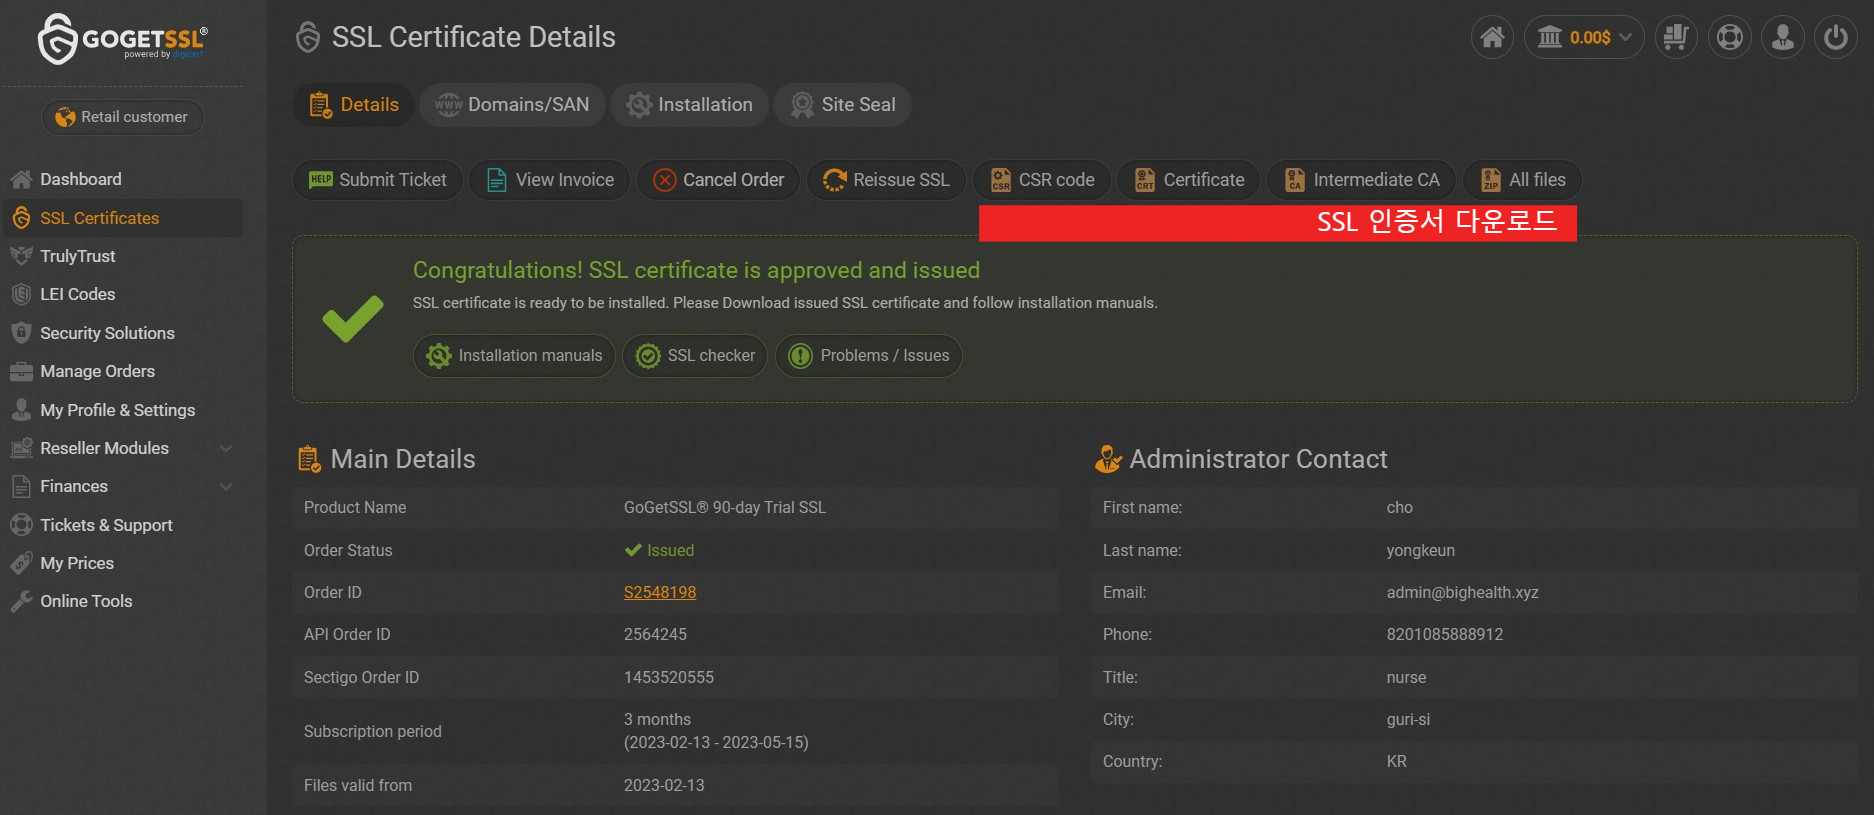Select the API Order ID 2564245
The width and height of the screenshot is (1874, 815).
(x=655, y=634)
